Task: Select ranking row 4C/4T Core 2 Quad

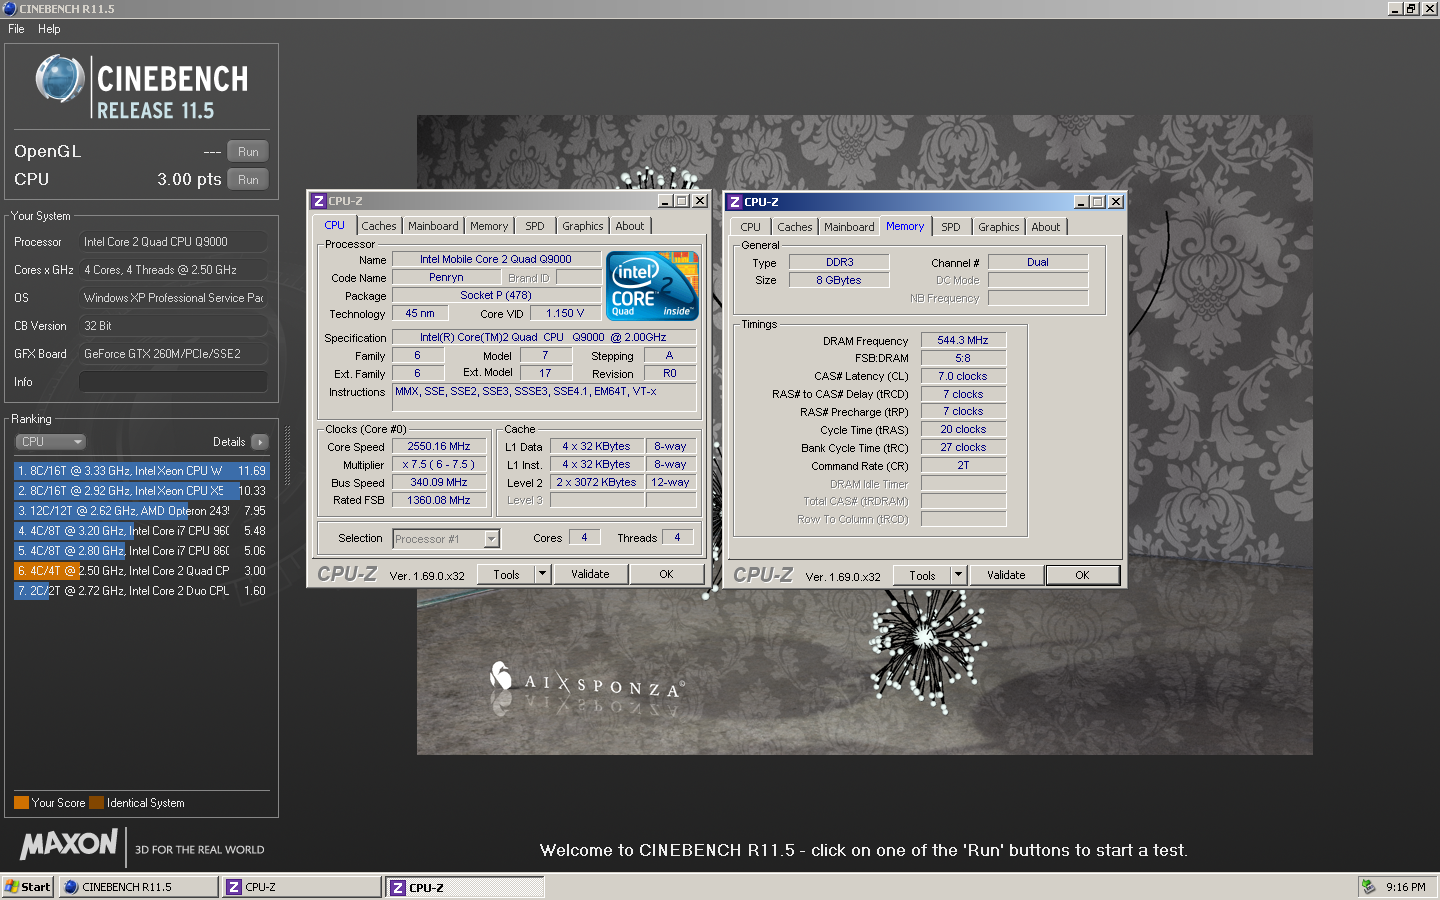Action: pyautogui.click(x=141, y=571)
